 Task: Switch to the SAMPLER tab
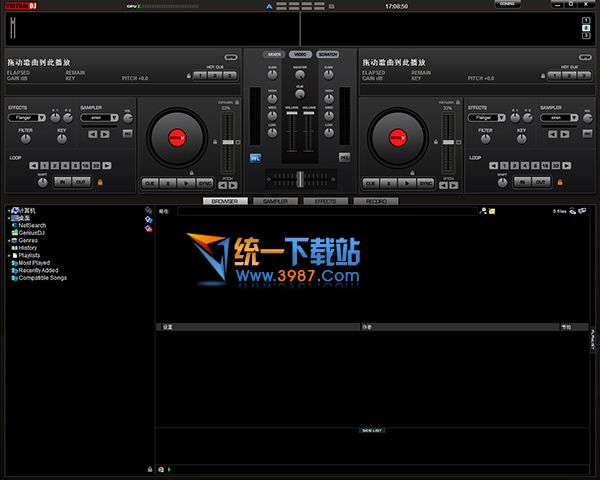tap(275, 201)
